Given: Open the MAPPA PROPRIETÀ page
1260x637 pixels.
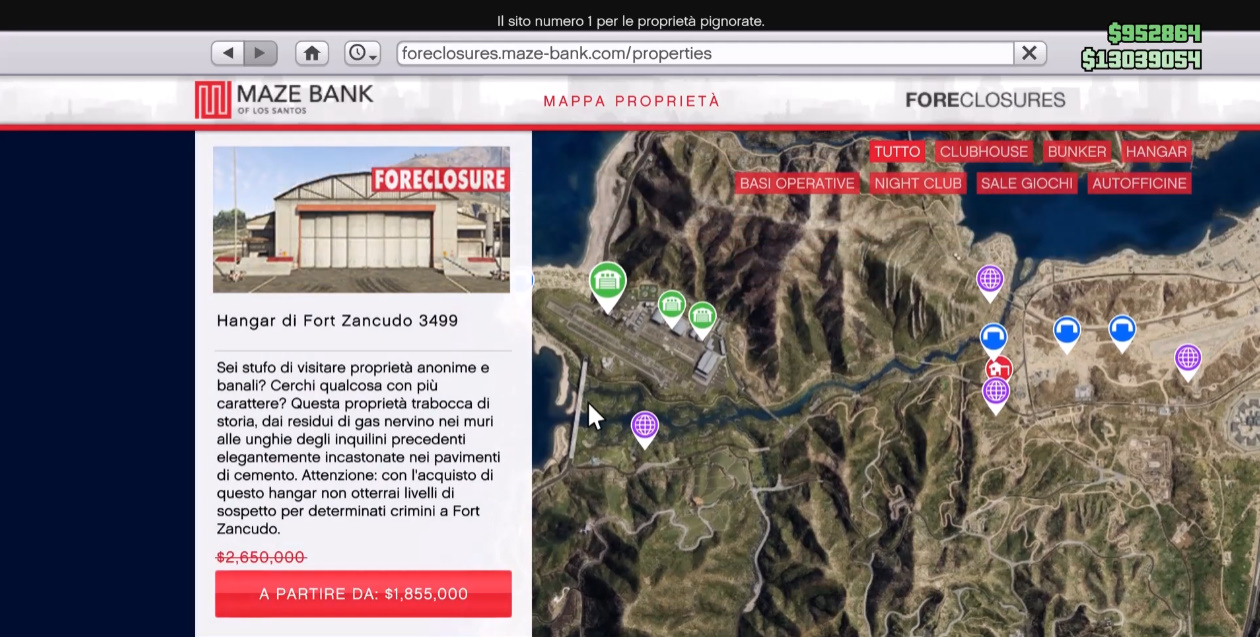Looking at the screenshot, I should 631,101.
